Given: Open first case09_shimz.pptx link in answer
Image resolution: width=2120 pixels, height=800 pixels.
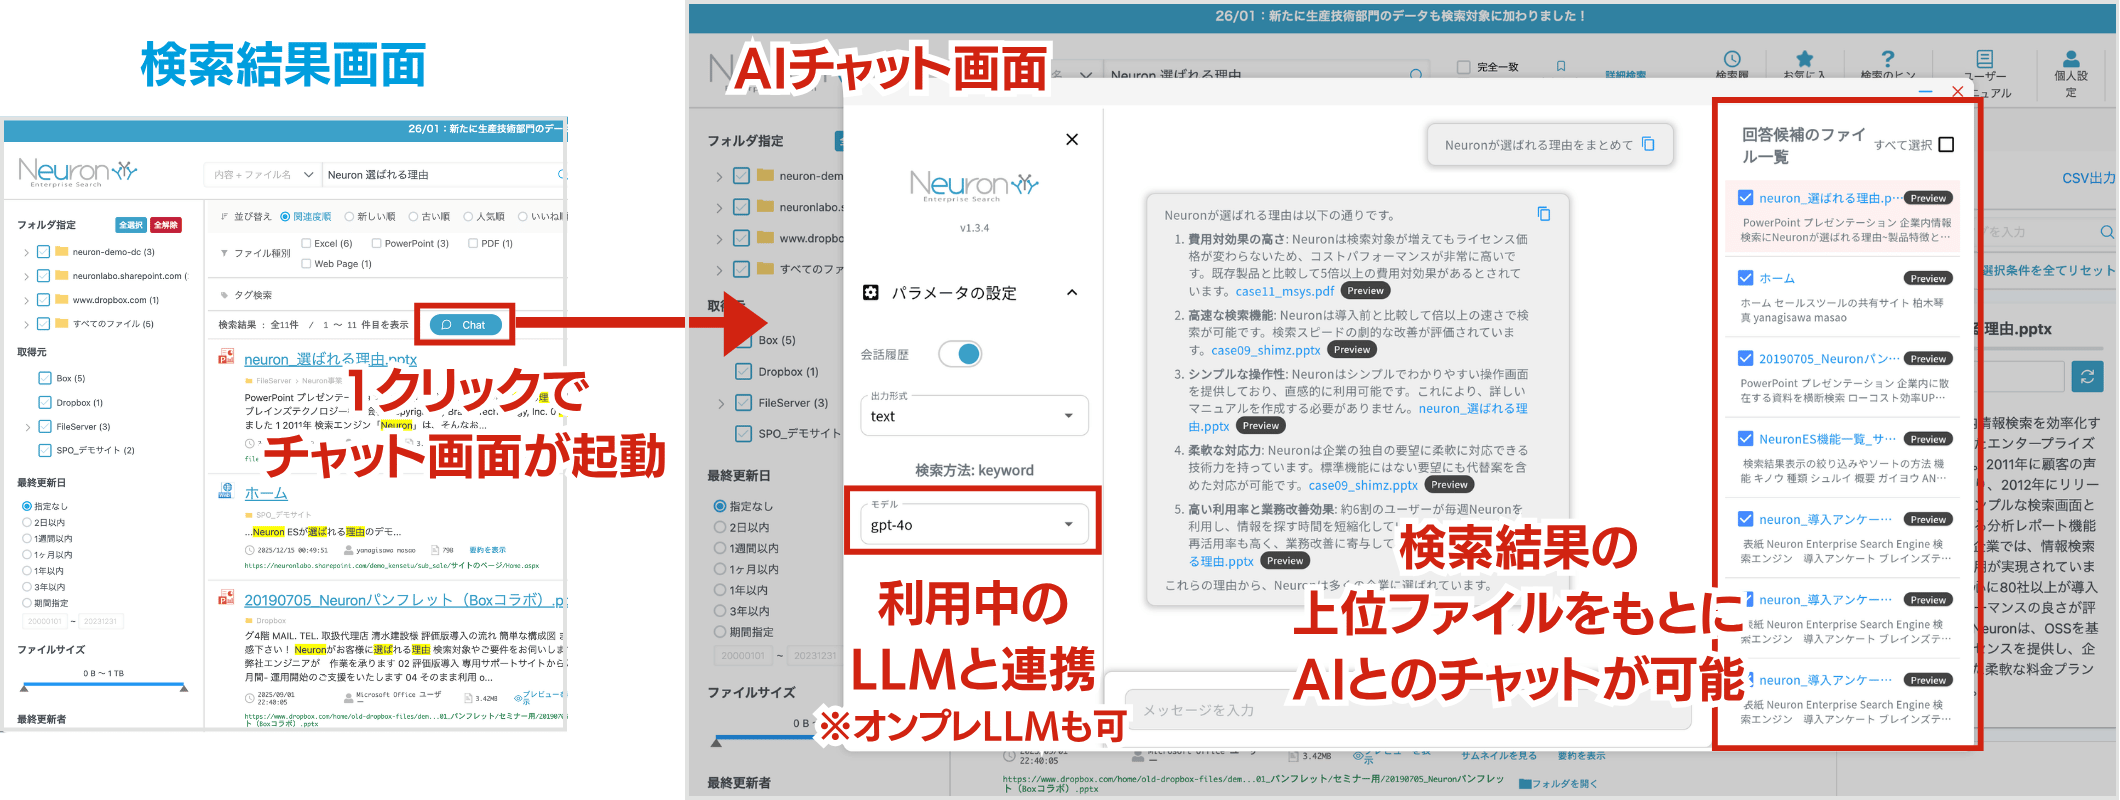Looking at the screenshot, I should (1266, 350).
